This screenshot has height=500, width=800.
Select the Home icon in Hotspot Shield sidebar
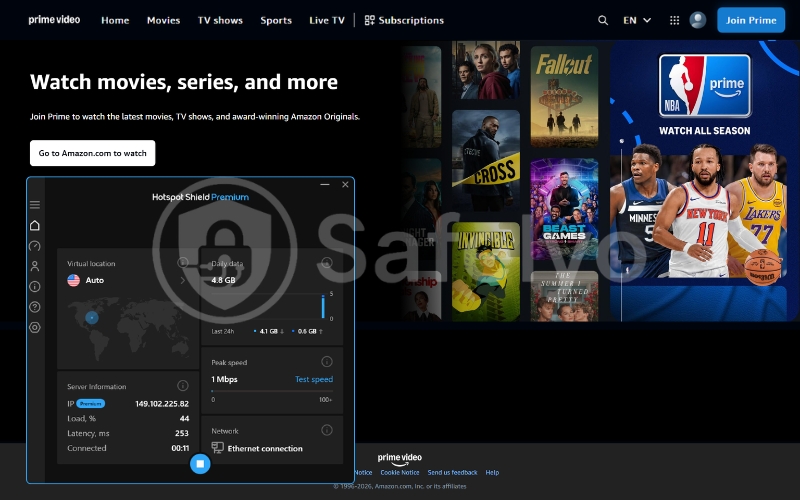(x=35, y=225)
